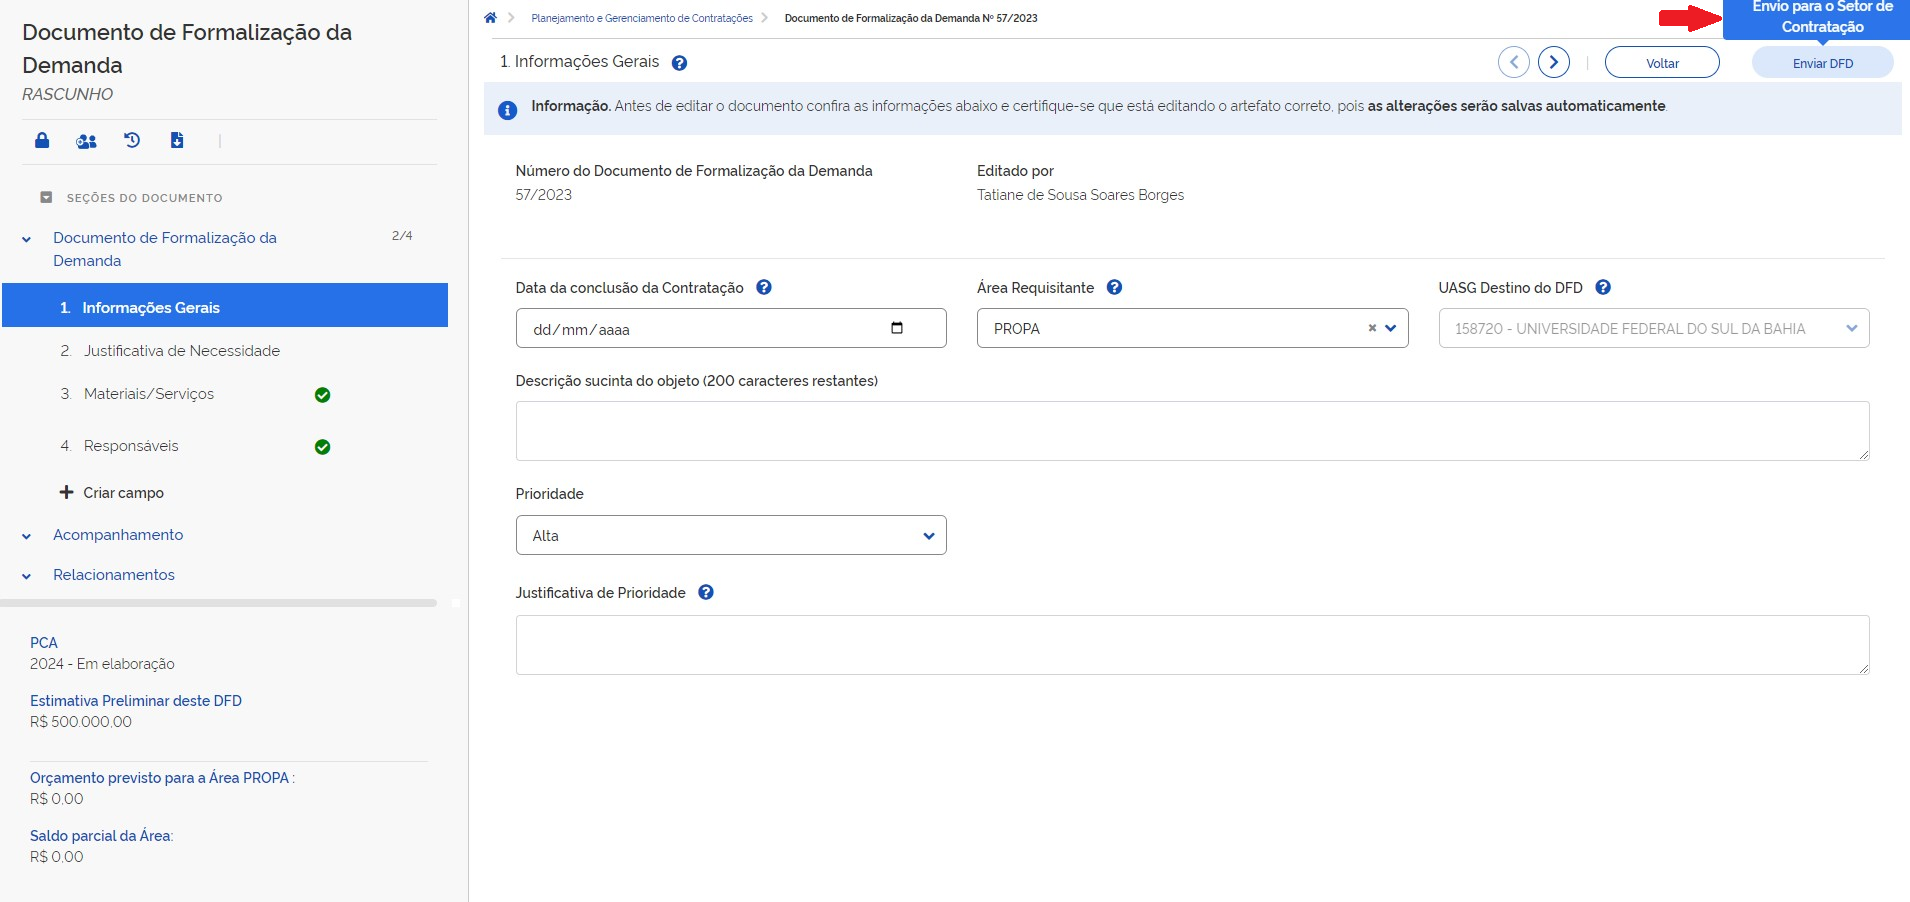The height and width of the screenshot is (902, 1910).
Task: Go to previous section arrow
Action: pos(1513,62)
